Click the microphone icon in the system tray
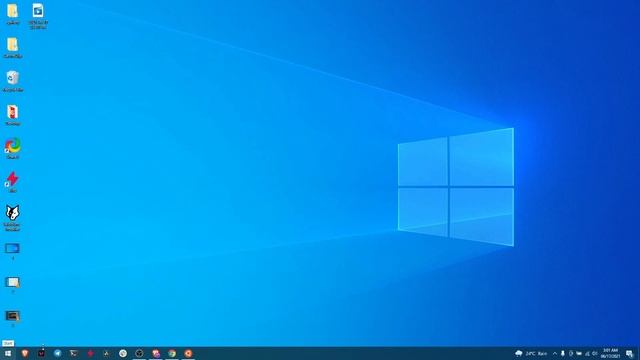Viewport: 640px width, 360px height. click(x=562, y=353)
